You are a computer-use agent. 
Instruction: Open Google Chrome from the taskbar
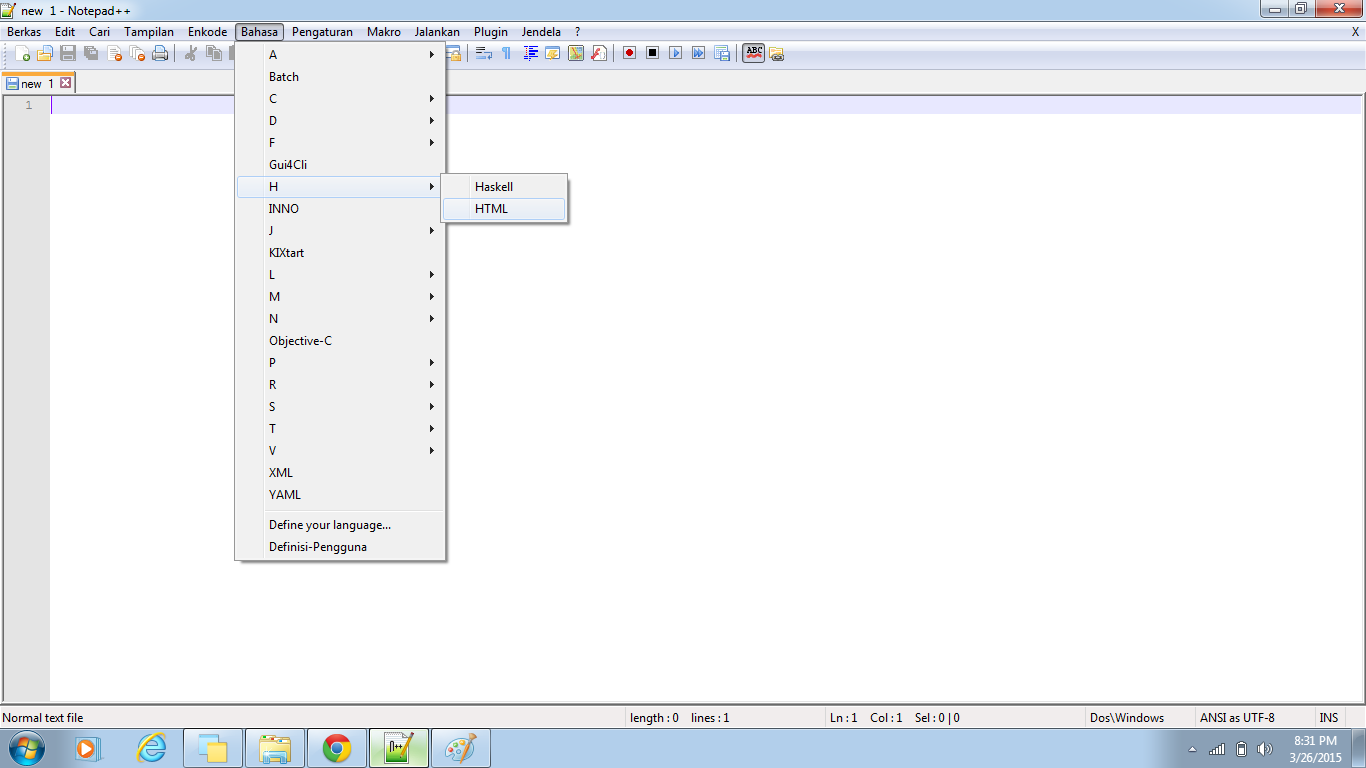click(x=337, y=748)
